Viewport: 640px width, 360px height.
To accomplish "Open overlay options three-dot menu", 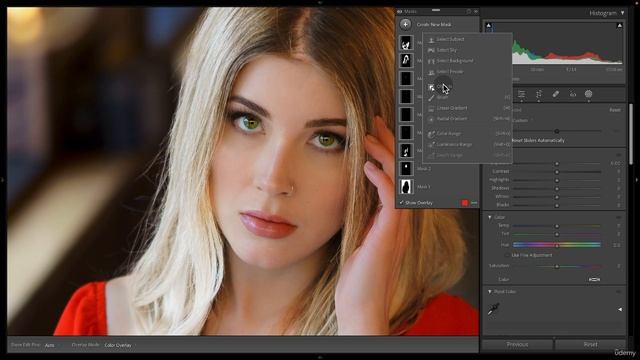I will click(474, 203).
